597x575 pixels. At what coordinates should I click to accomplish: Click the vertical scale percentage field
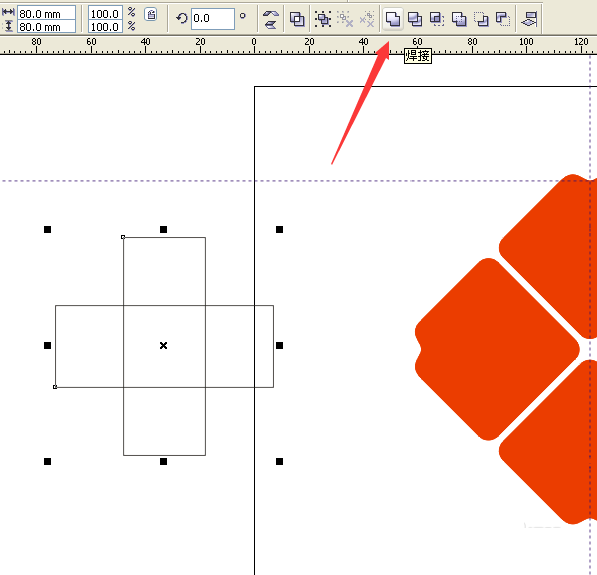click(105, 27)
